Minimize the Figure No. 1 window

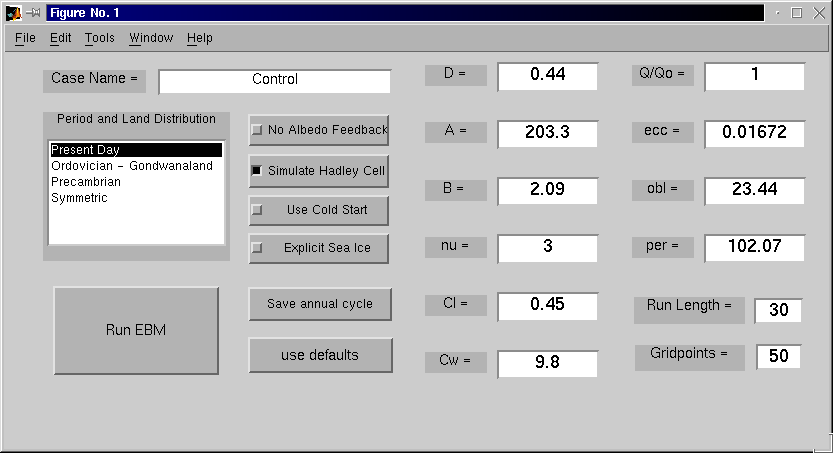coord(777,13)
